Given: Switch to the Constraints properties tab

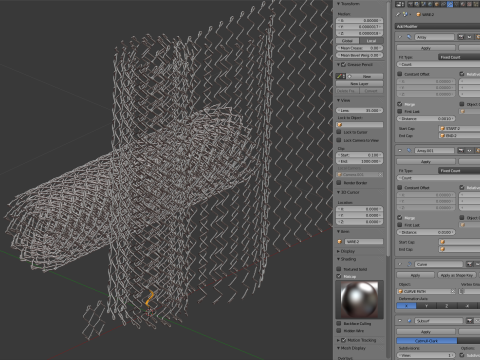Looking at the screenshot, I should pyautogui.click(x=444, y=4).
